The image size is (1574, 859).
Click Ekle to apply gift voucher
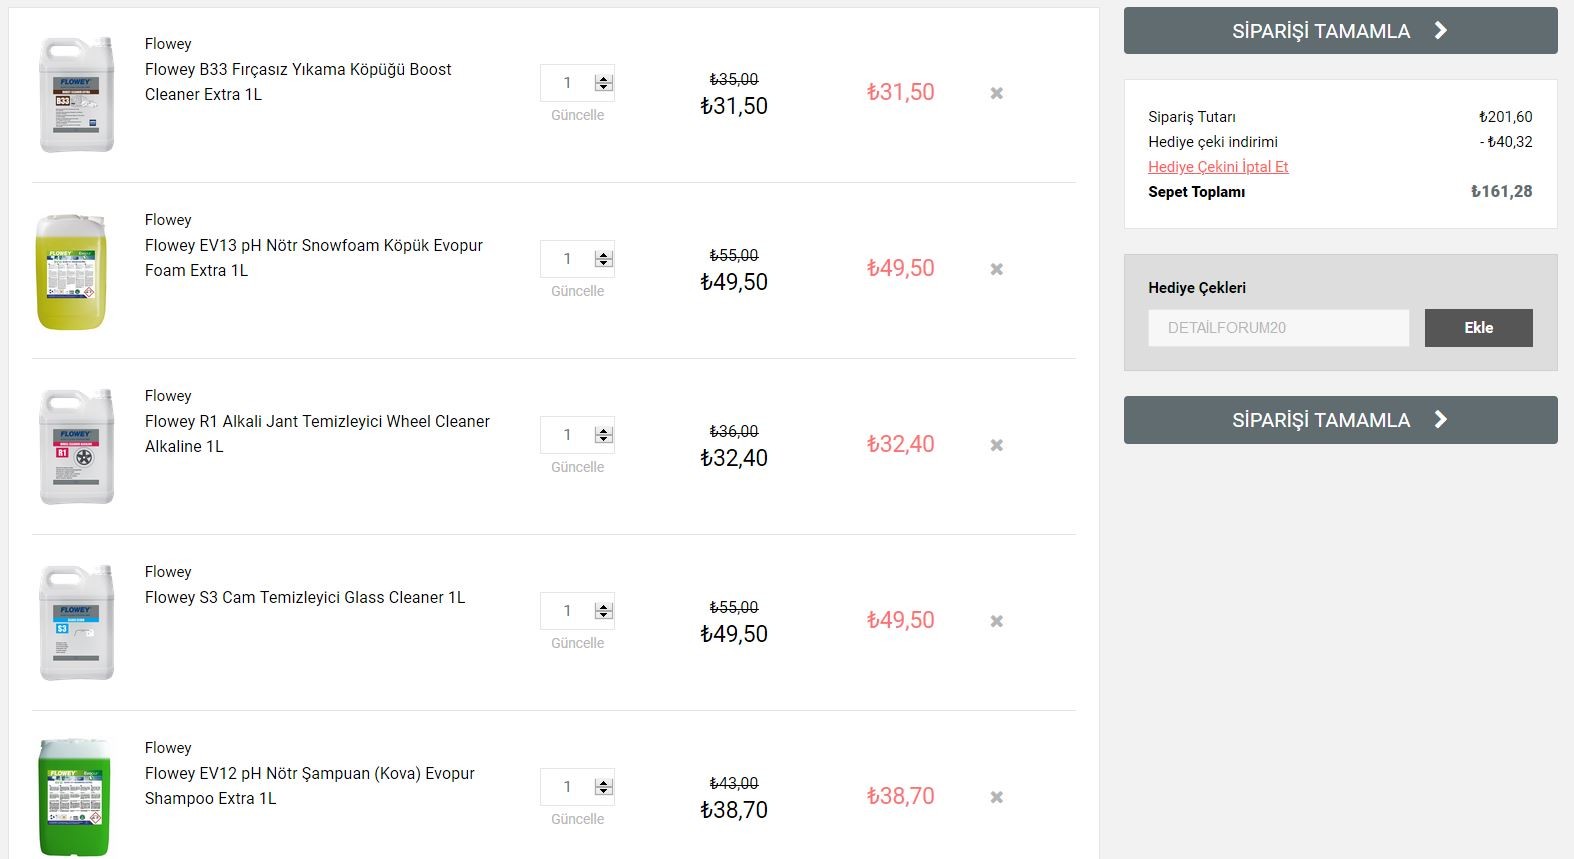pyautogui.click(x=1478, y=328)
